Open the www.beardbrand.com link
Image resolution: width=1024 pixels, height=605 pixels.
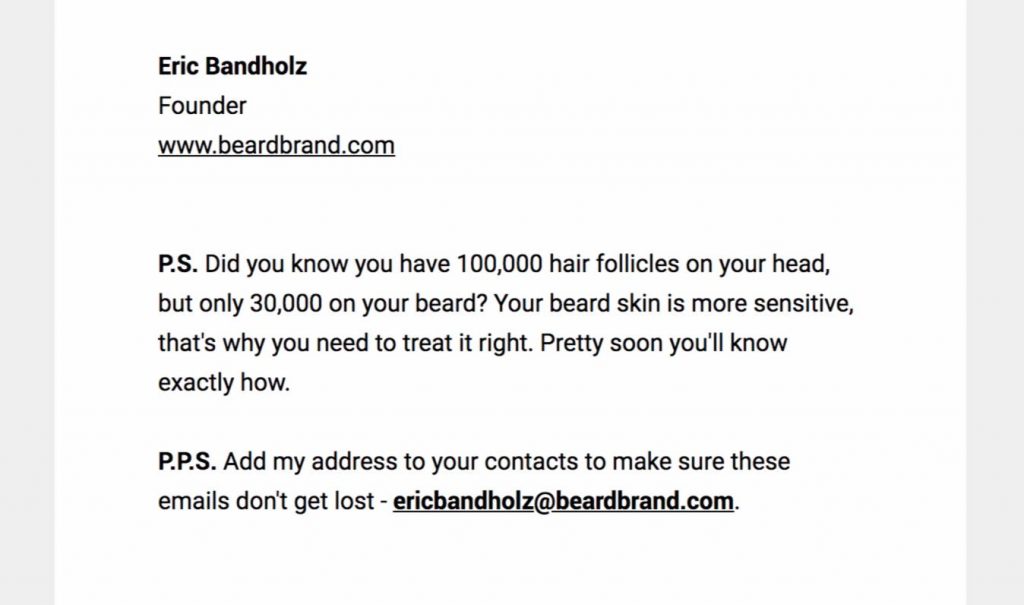[x=276, y=145]
